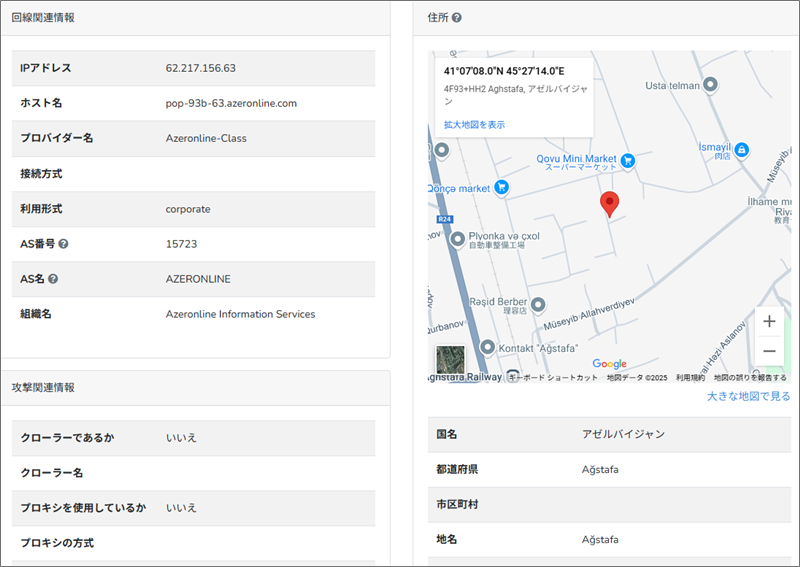Switch to satellite view thumbnail
Image resolution: width=800 pixels, height=567 pixels.
451,360
